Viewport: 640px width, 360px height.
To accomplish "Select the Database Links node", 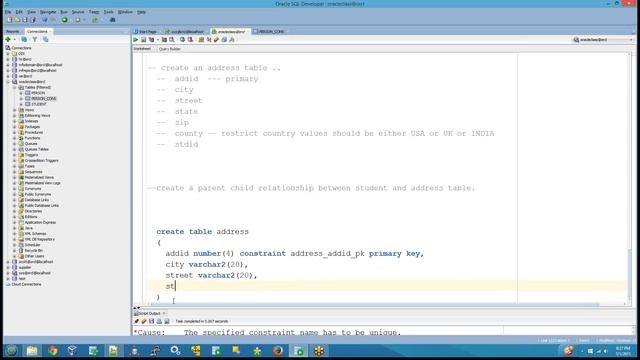I will tap(37, 200).
